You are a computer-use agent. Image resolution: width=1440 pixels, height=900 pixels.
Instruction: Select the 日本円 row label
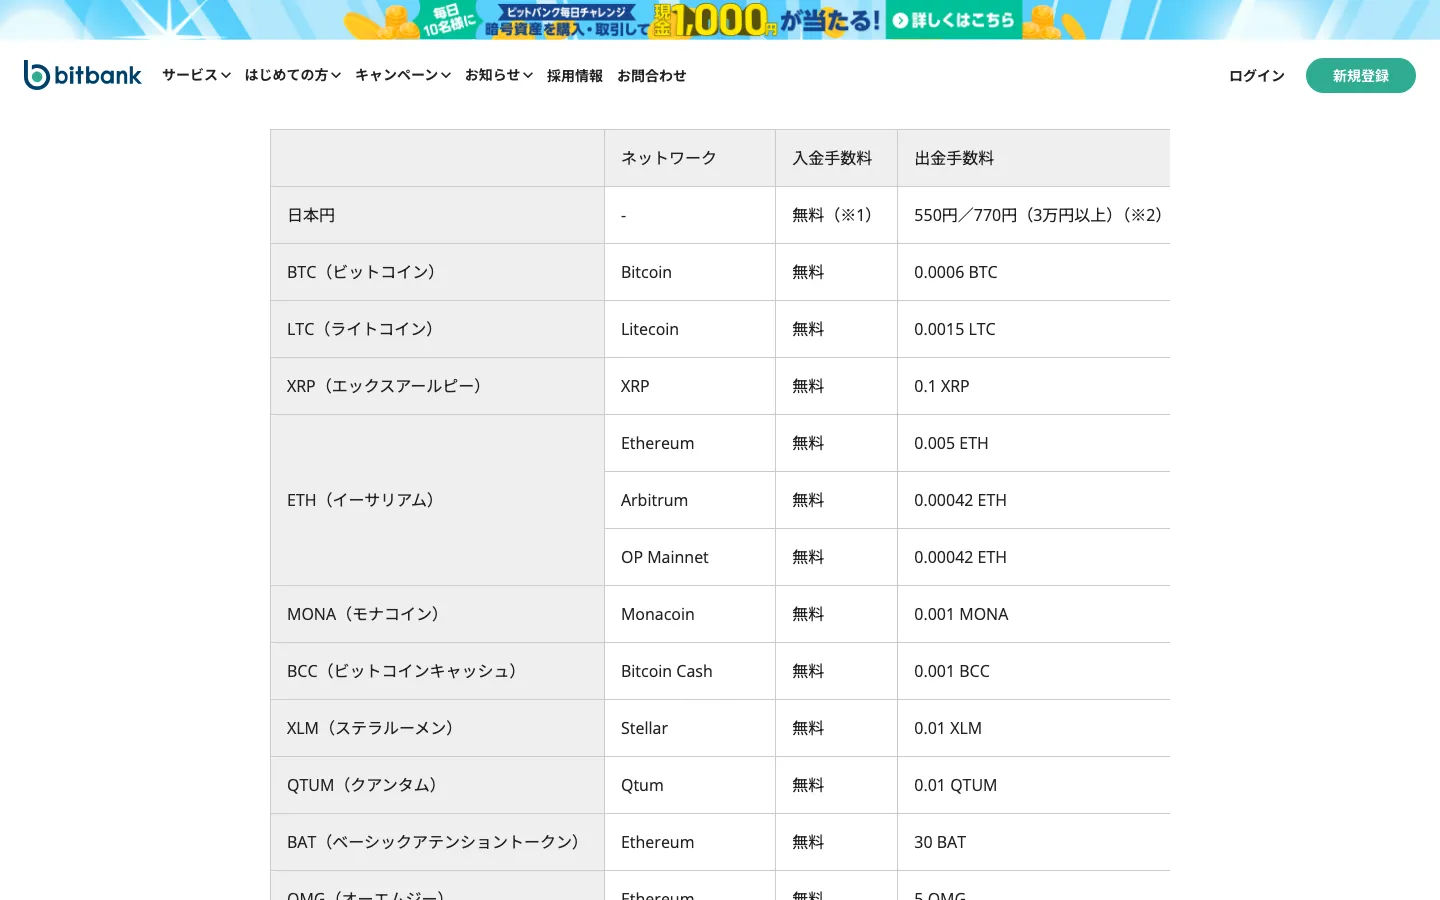437,215
